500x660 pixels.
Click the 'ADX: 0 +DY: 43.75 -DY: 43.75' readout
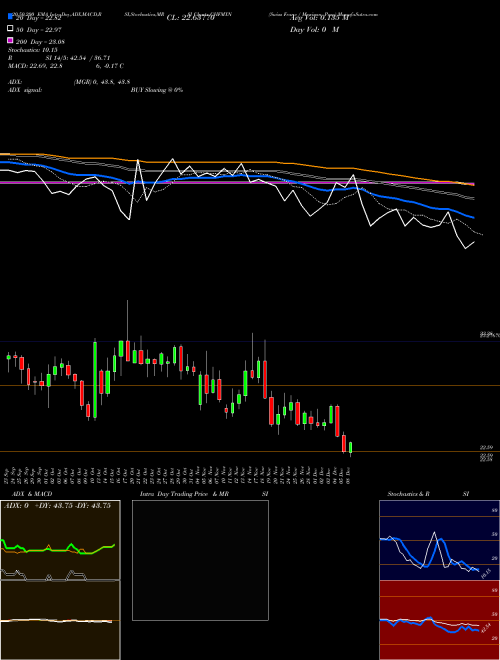click(57, 506)
